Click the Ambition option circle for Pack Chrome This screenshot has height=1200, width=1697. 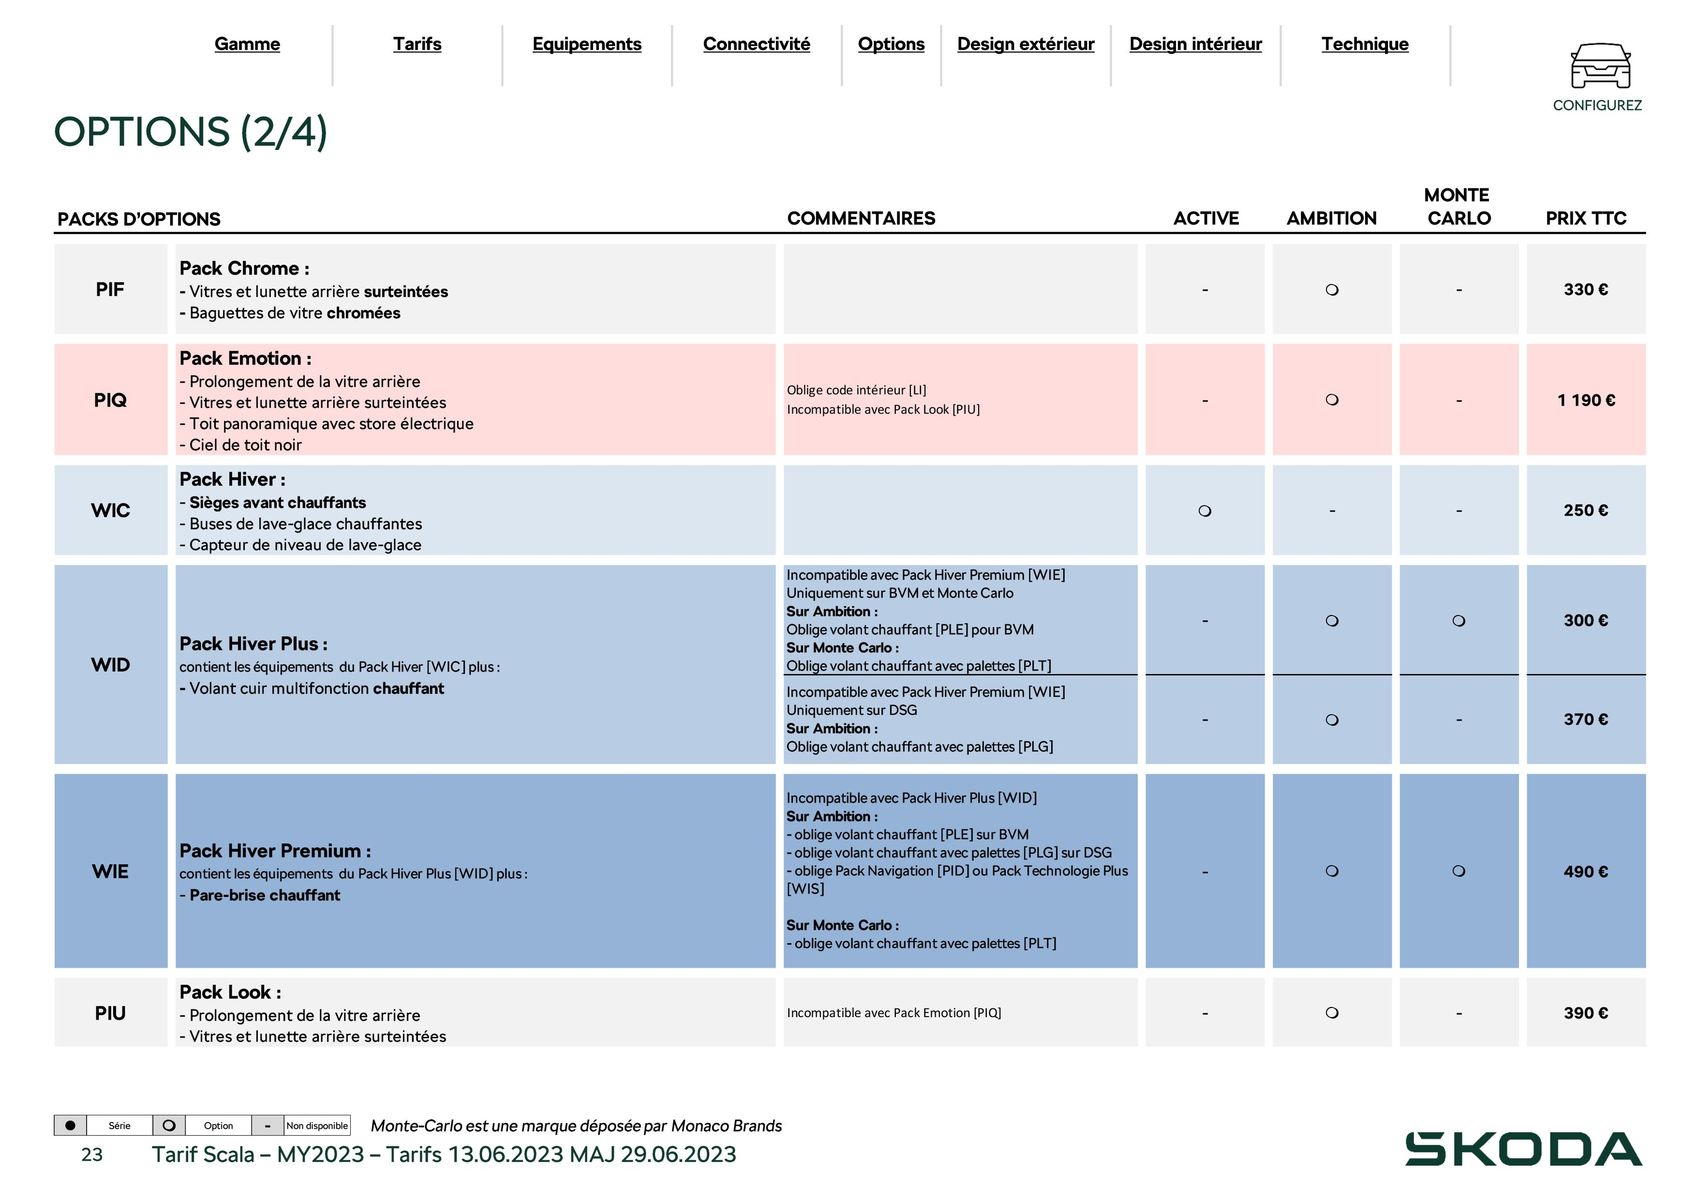pyautogui.click(x=1332, y=290)
